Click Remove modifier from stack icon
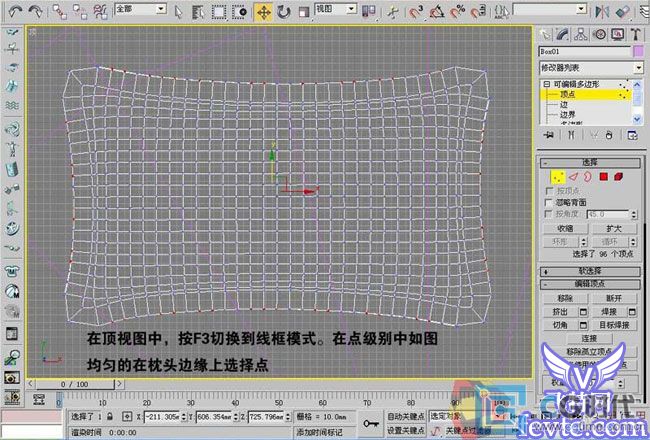650x440 pixels. (x=609, y=135)
